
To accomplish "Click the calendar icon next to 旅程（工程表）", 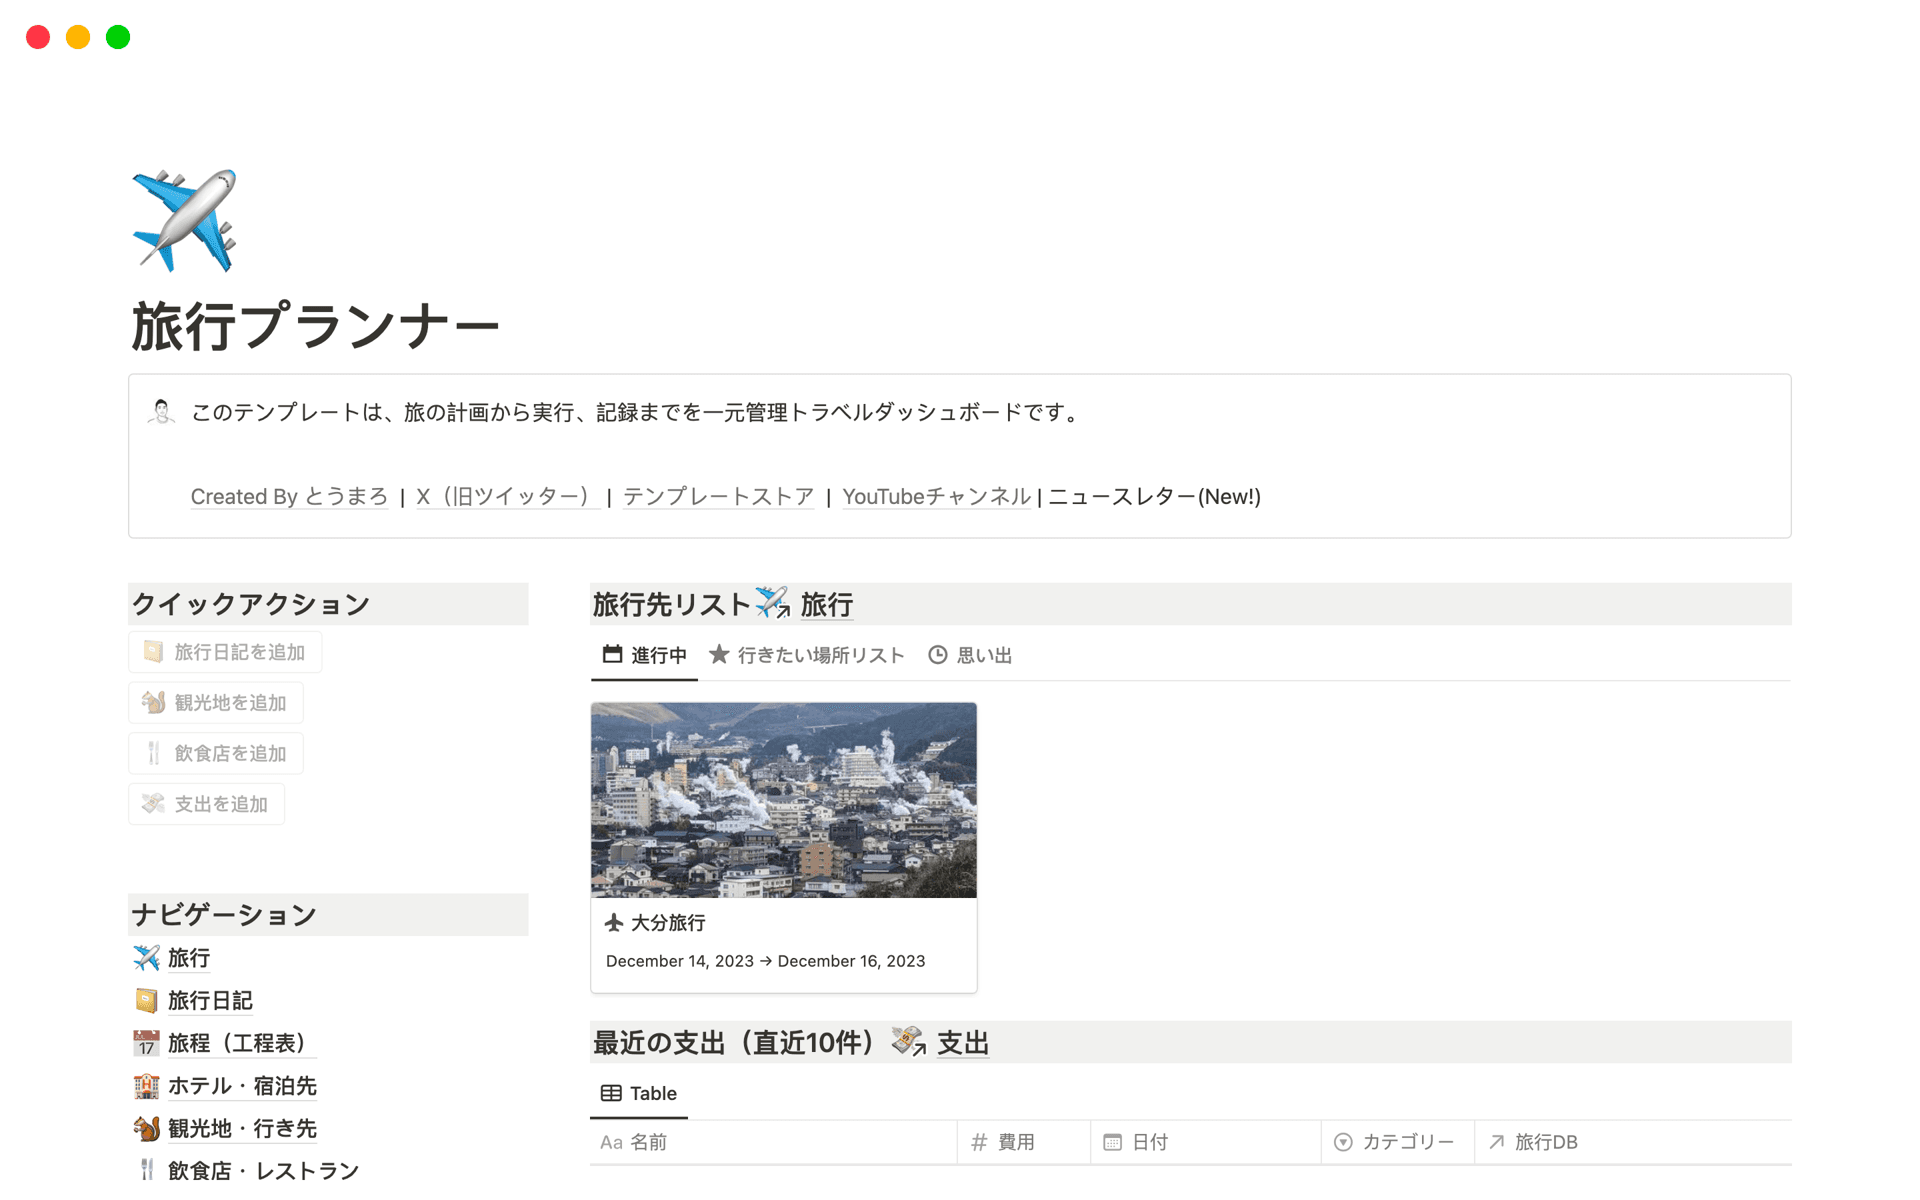I will tap(146, 1043).
